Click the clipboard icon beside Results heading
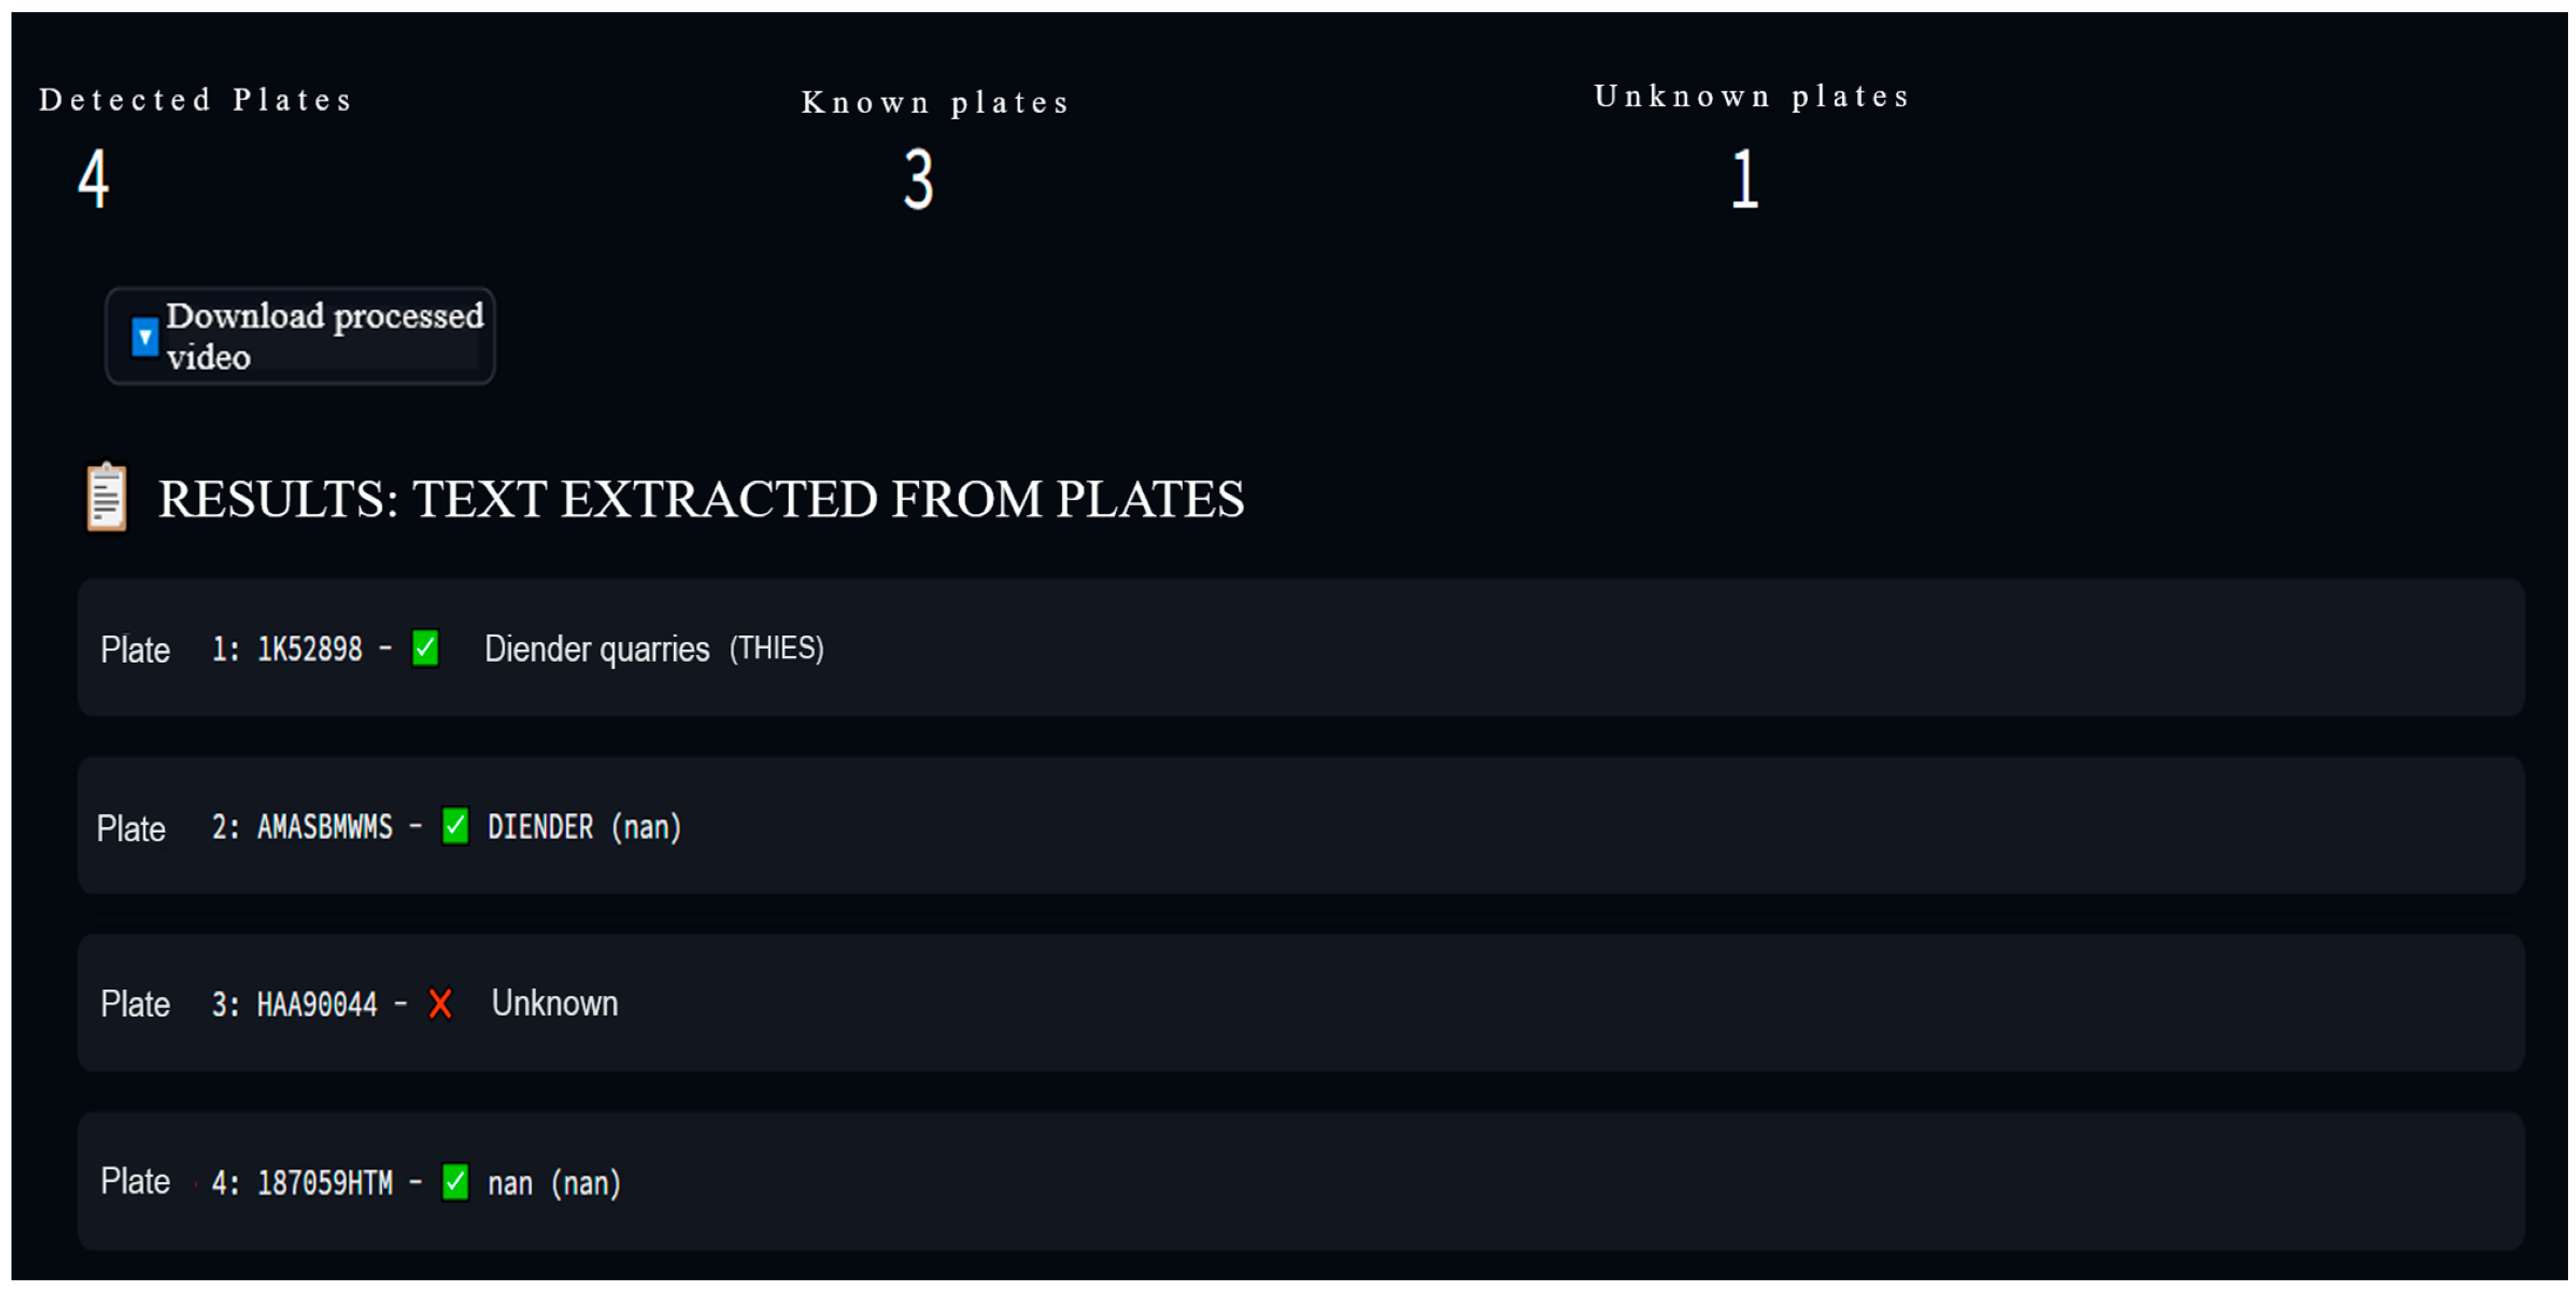The image size is (2576, 1292). (x=107, y=497)
